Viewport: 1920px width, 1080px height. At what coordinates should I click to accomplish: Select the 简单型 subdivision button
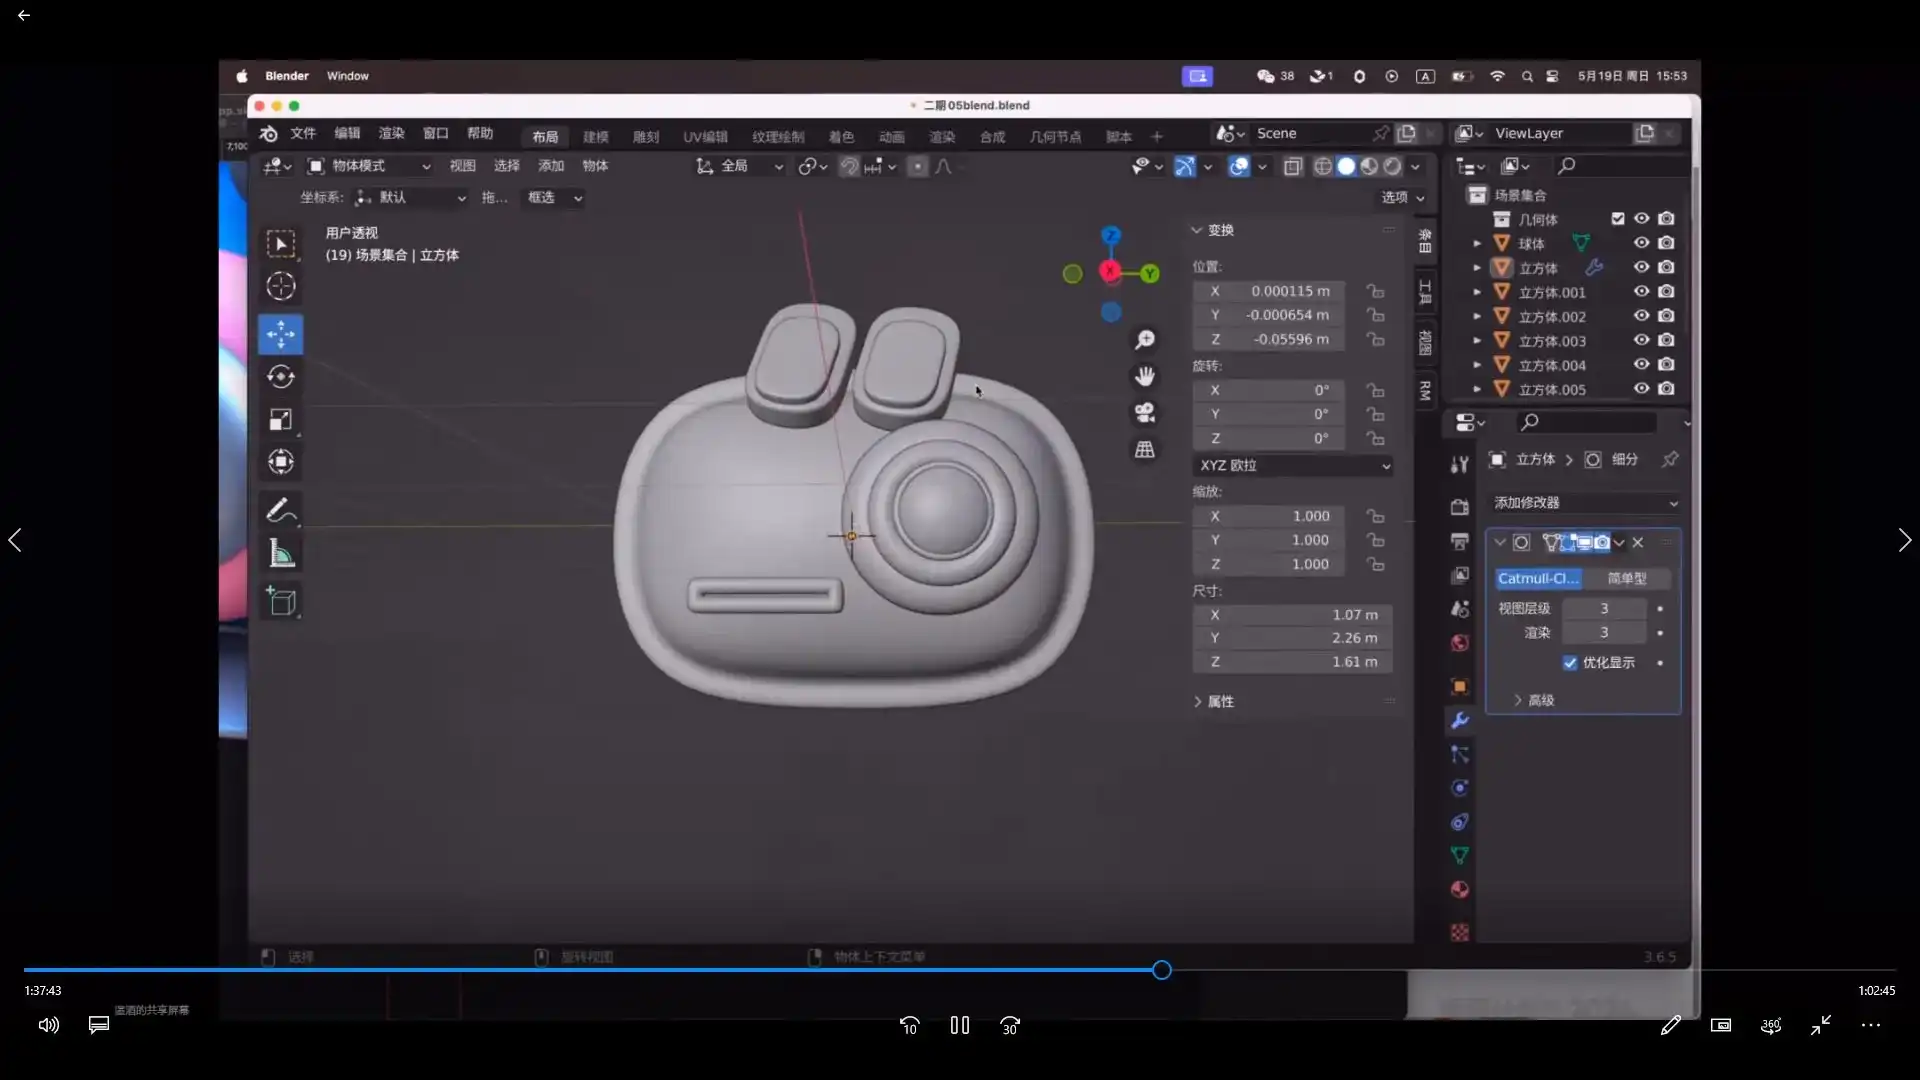click(1627, 579)
